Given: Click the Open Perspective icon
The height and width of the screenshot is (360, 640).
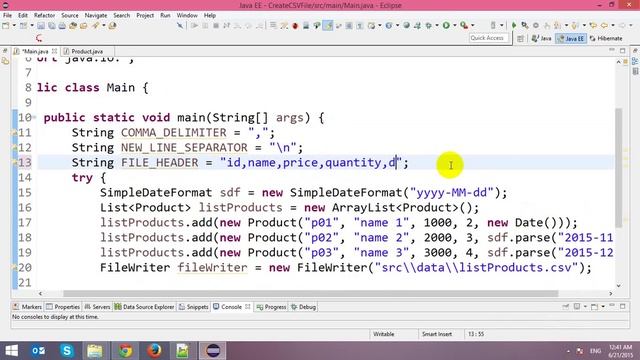Looking at the screenshot, I should click(520, 38).
